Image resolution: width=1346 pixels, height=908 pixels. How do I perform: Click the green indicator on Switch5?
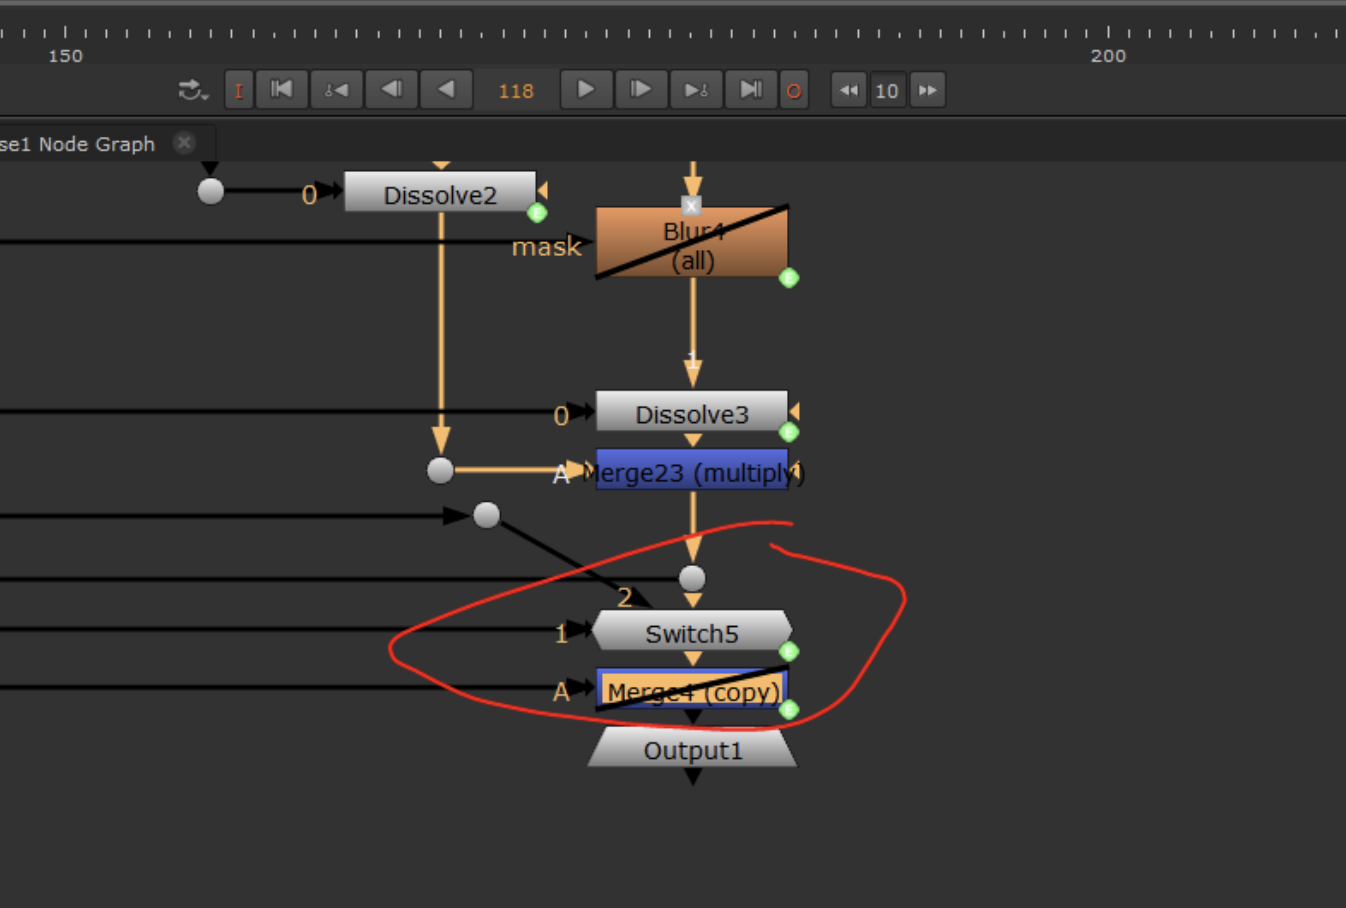[x=789, y=652]
